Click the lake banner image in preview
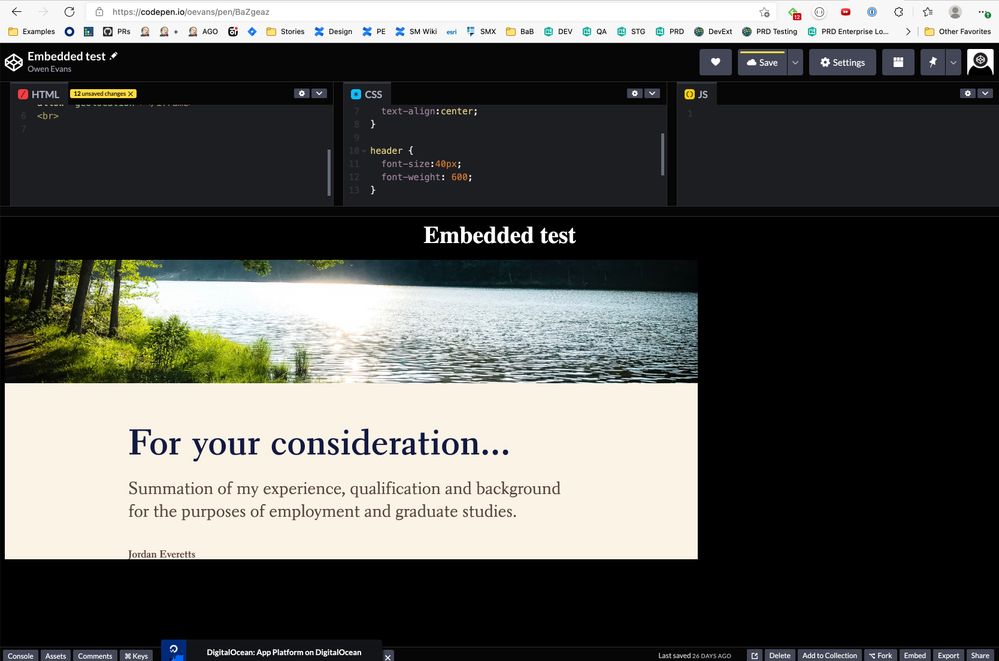The width and height of the screenshot is (999, 661). [351, 321]
